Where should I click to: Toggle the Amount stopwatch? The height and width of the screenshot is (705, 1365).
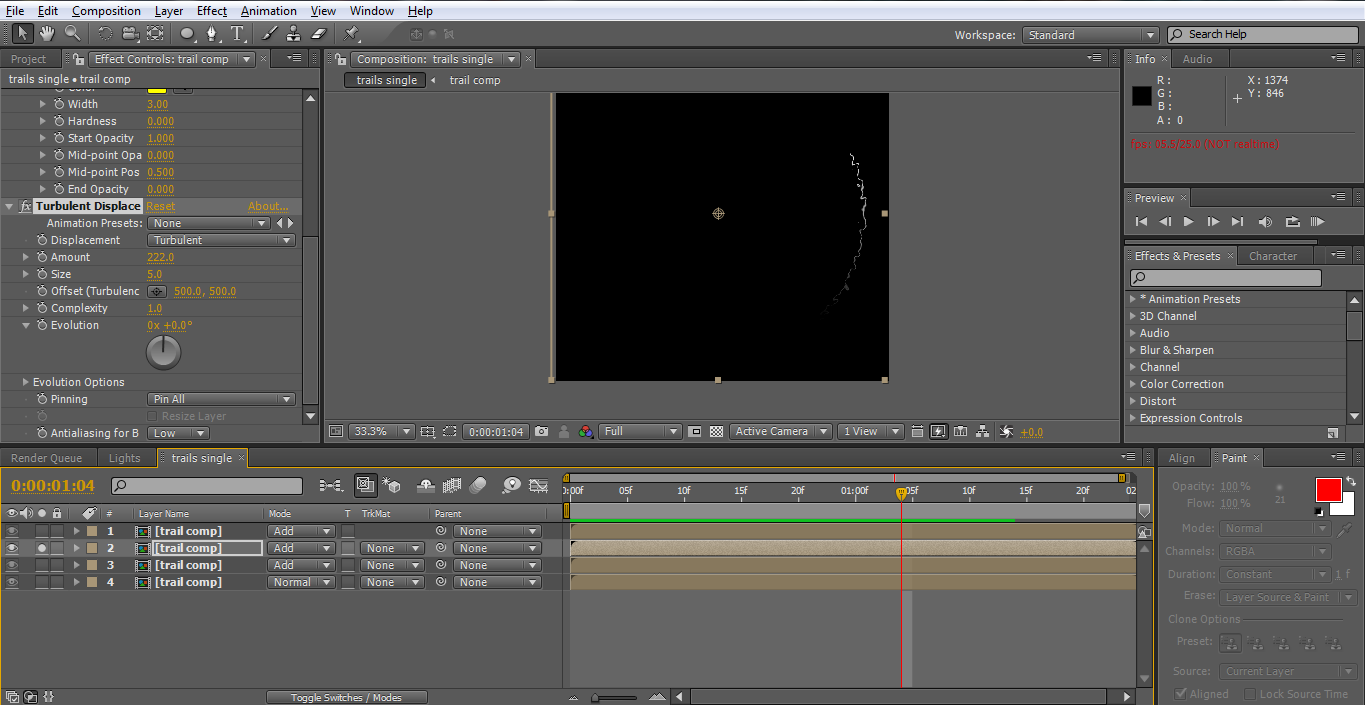[42, 257]
